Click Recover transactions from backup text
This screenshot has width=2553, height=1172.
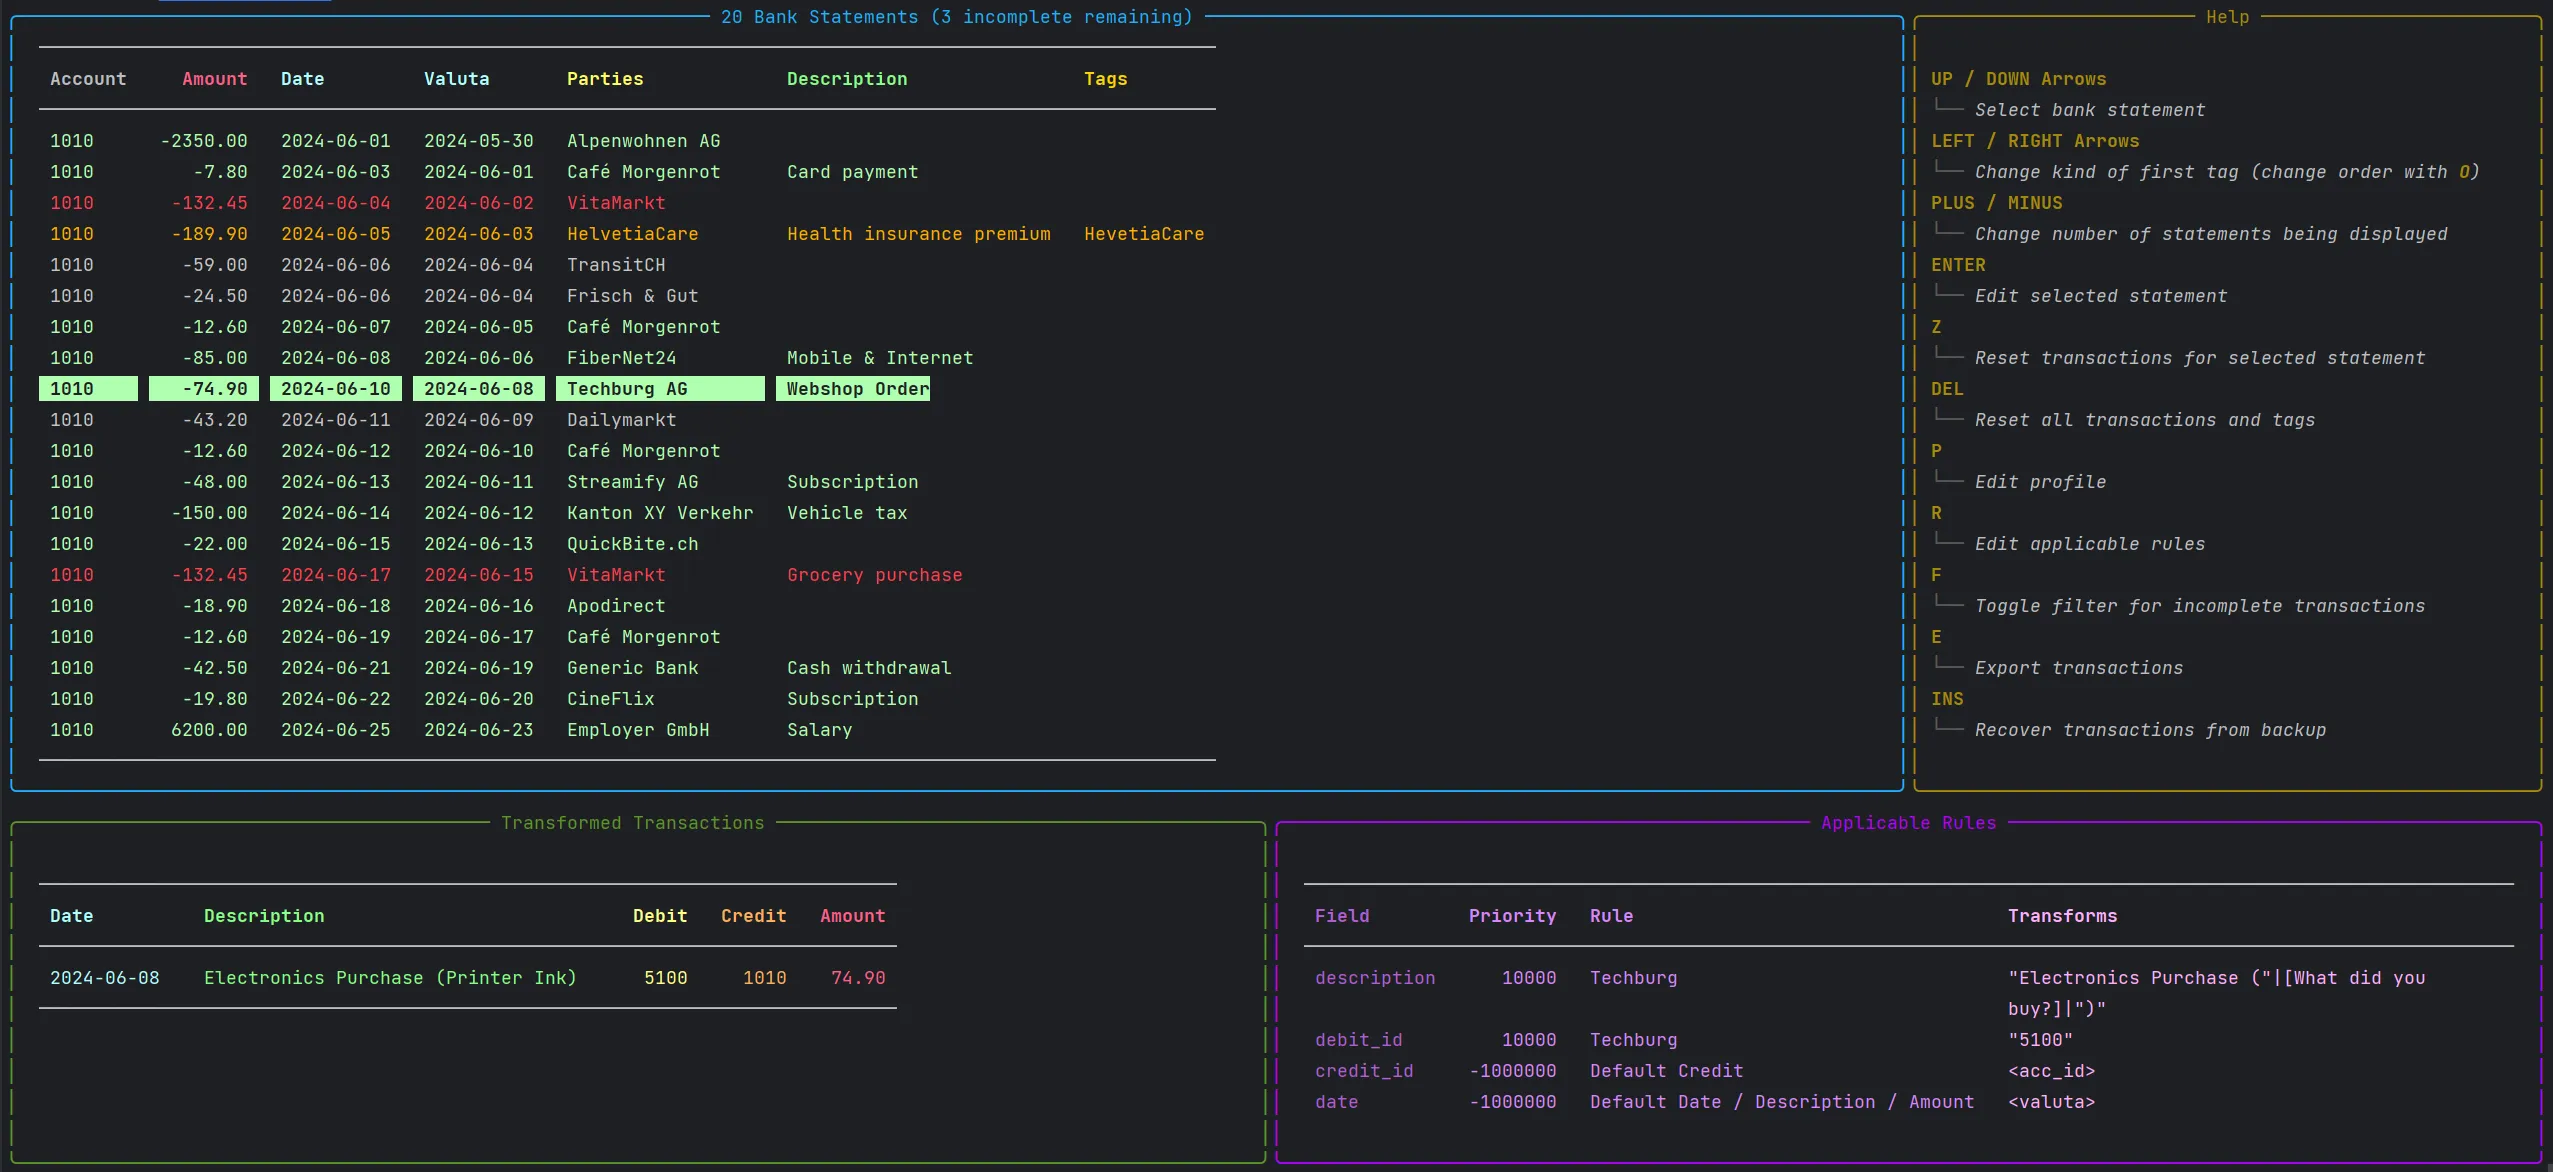[2150, 730]
